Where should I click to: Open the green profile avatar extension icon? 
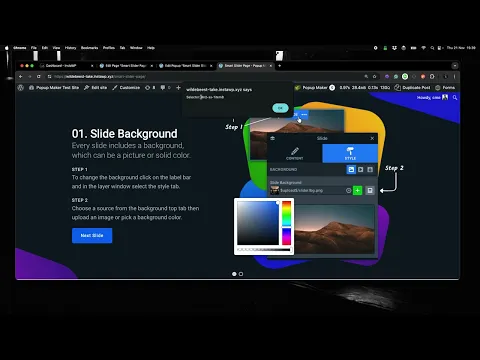(405, 76)
